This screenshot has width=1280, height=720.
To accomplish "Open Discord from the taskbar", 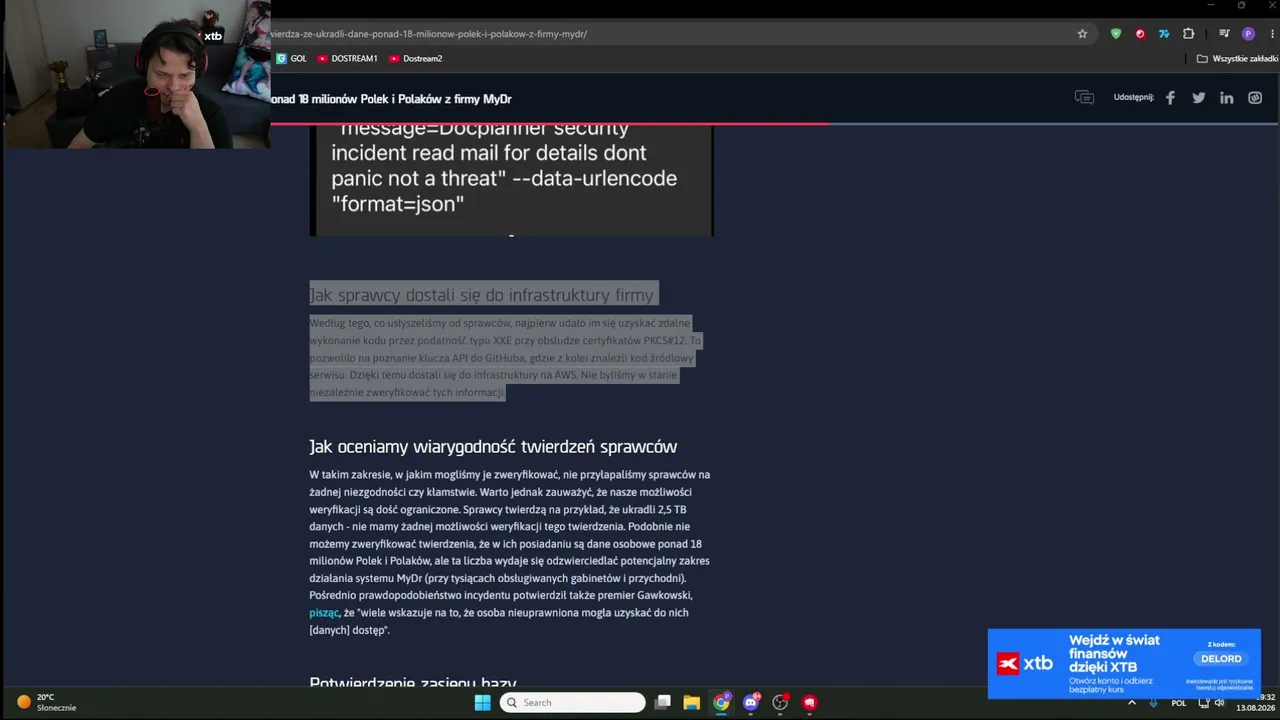I will 751,702.
